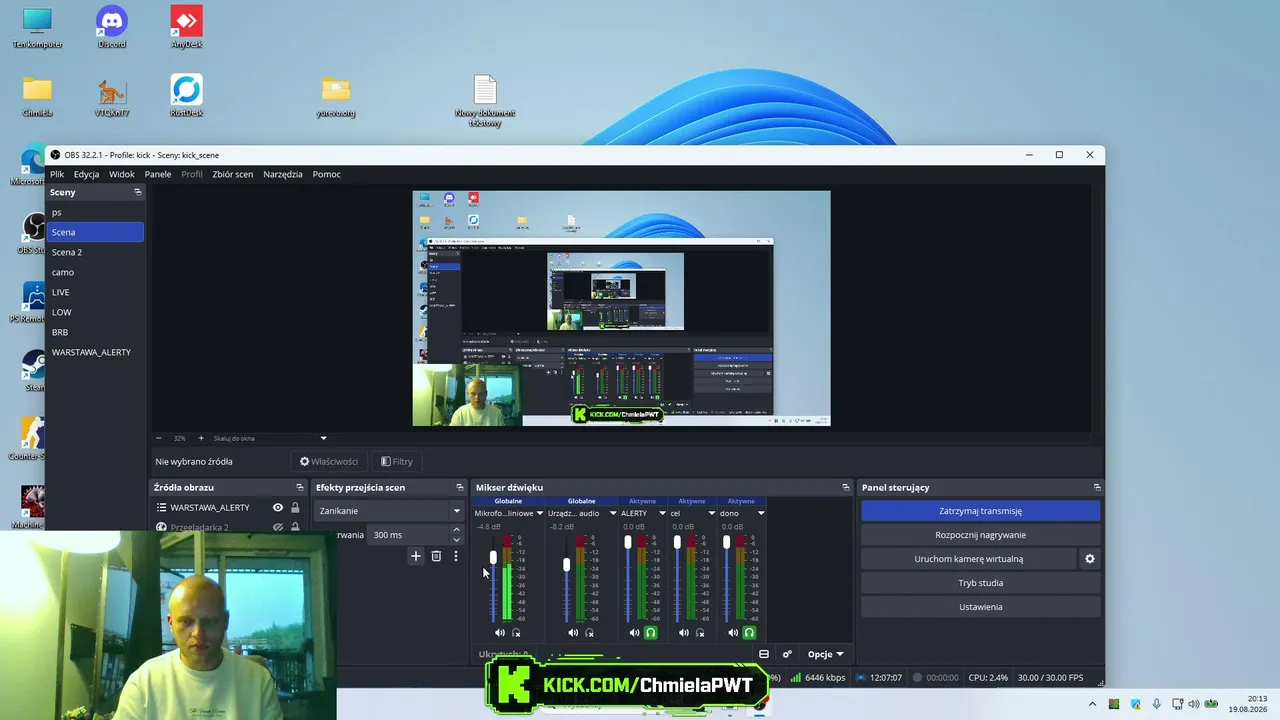Open the Ten komputer desktop icon
The height and width of the screenshot is (720, 1280).
pos(37,27)
